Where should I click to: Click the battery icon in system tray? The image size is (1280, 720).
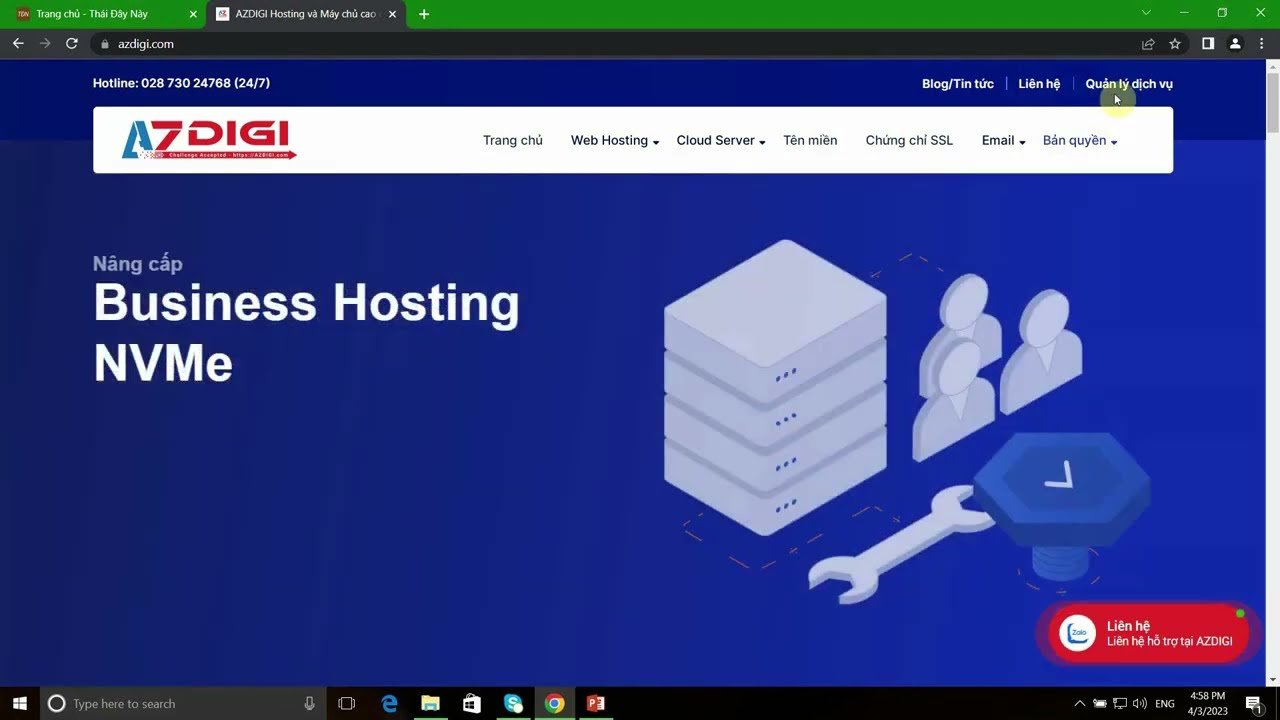coord(1100,703)
